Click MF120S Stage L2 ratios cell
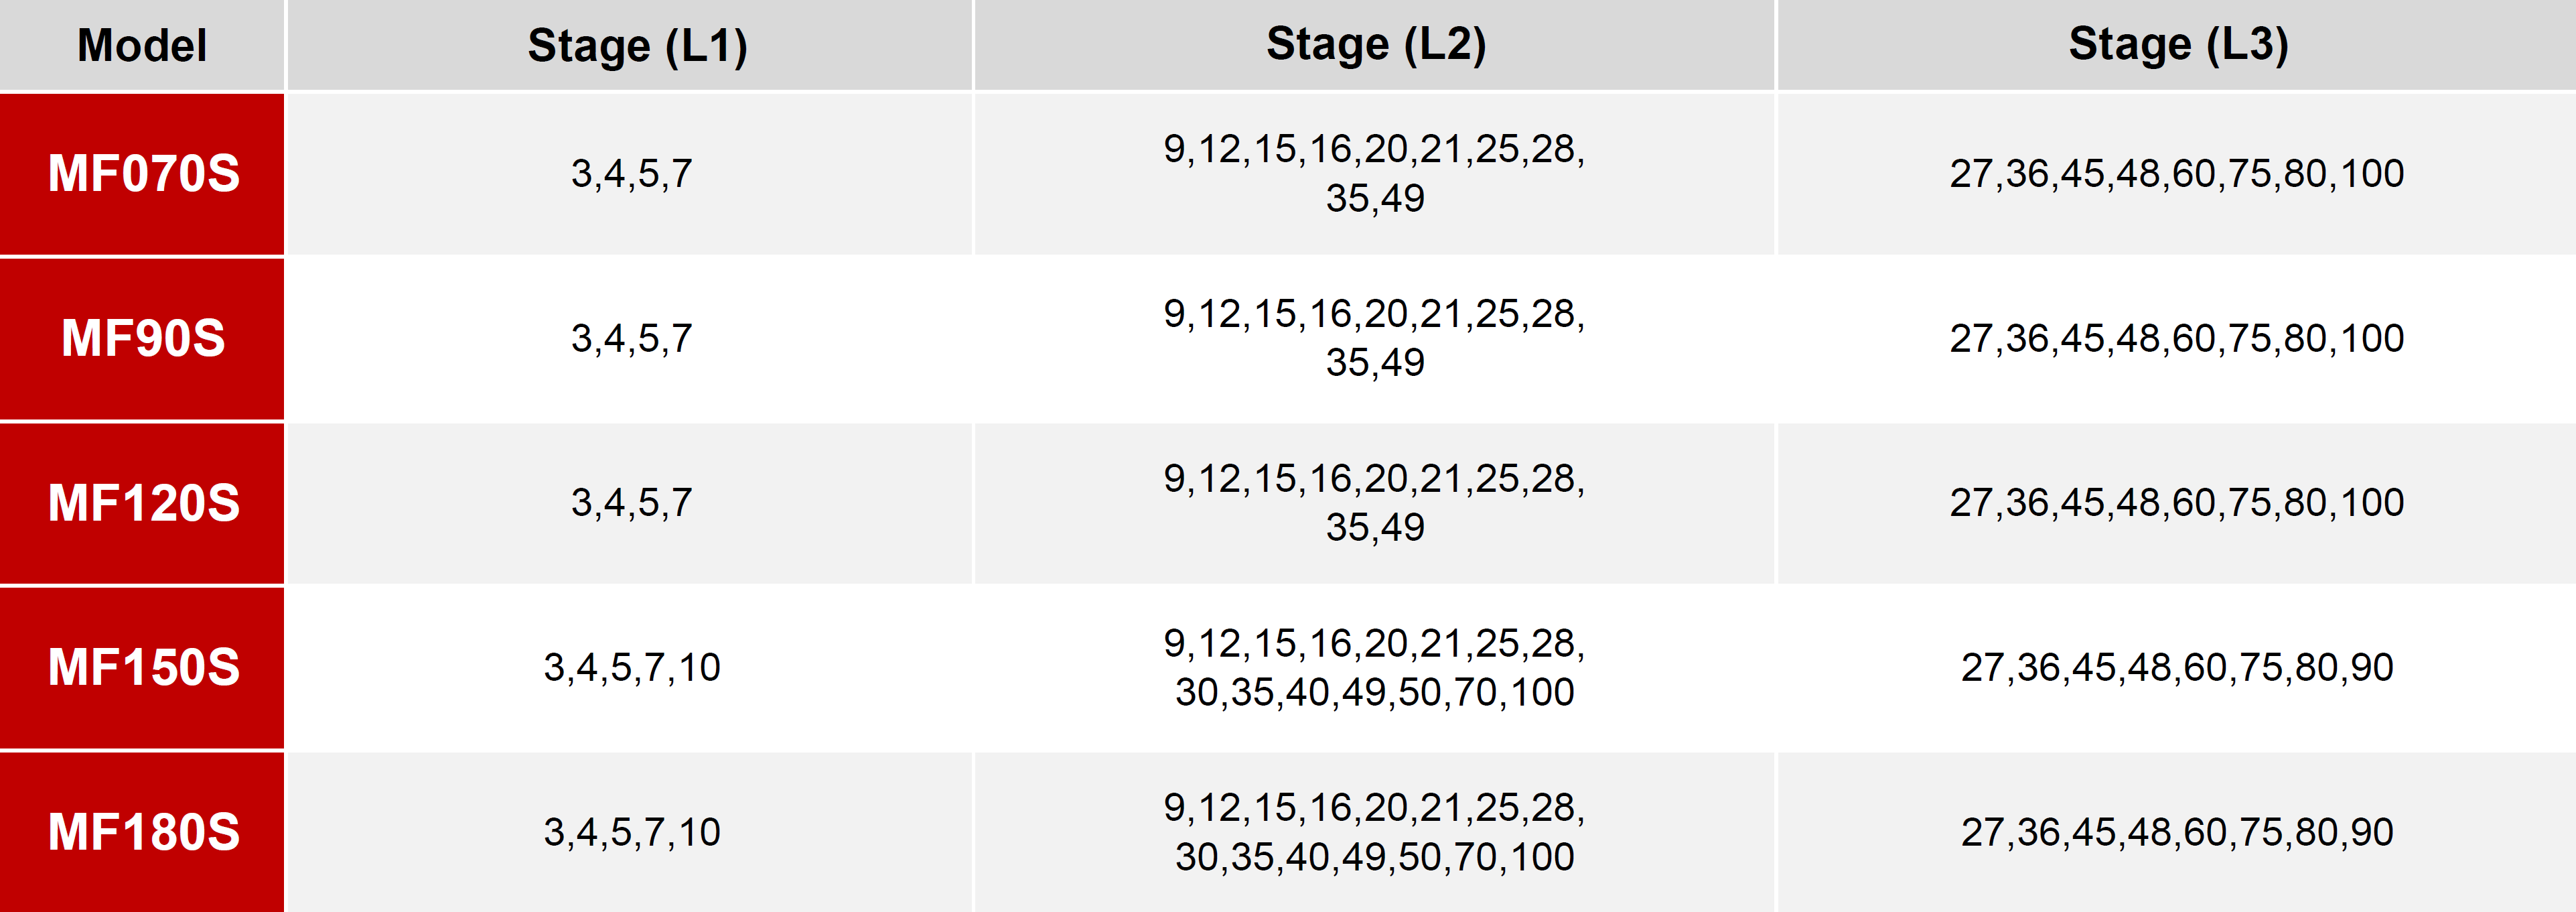This screenshot has height=912, width=2576. 1375,503
